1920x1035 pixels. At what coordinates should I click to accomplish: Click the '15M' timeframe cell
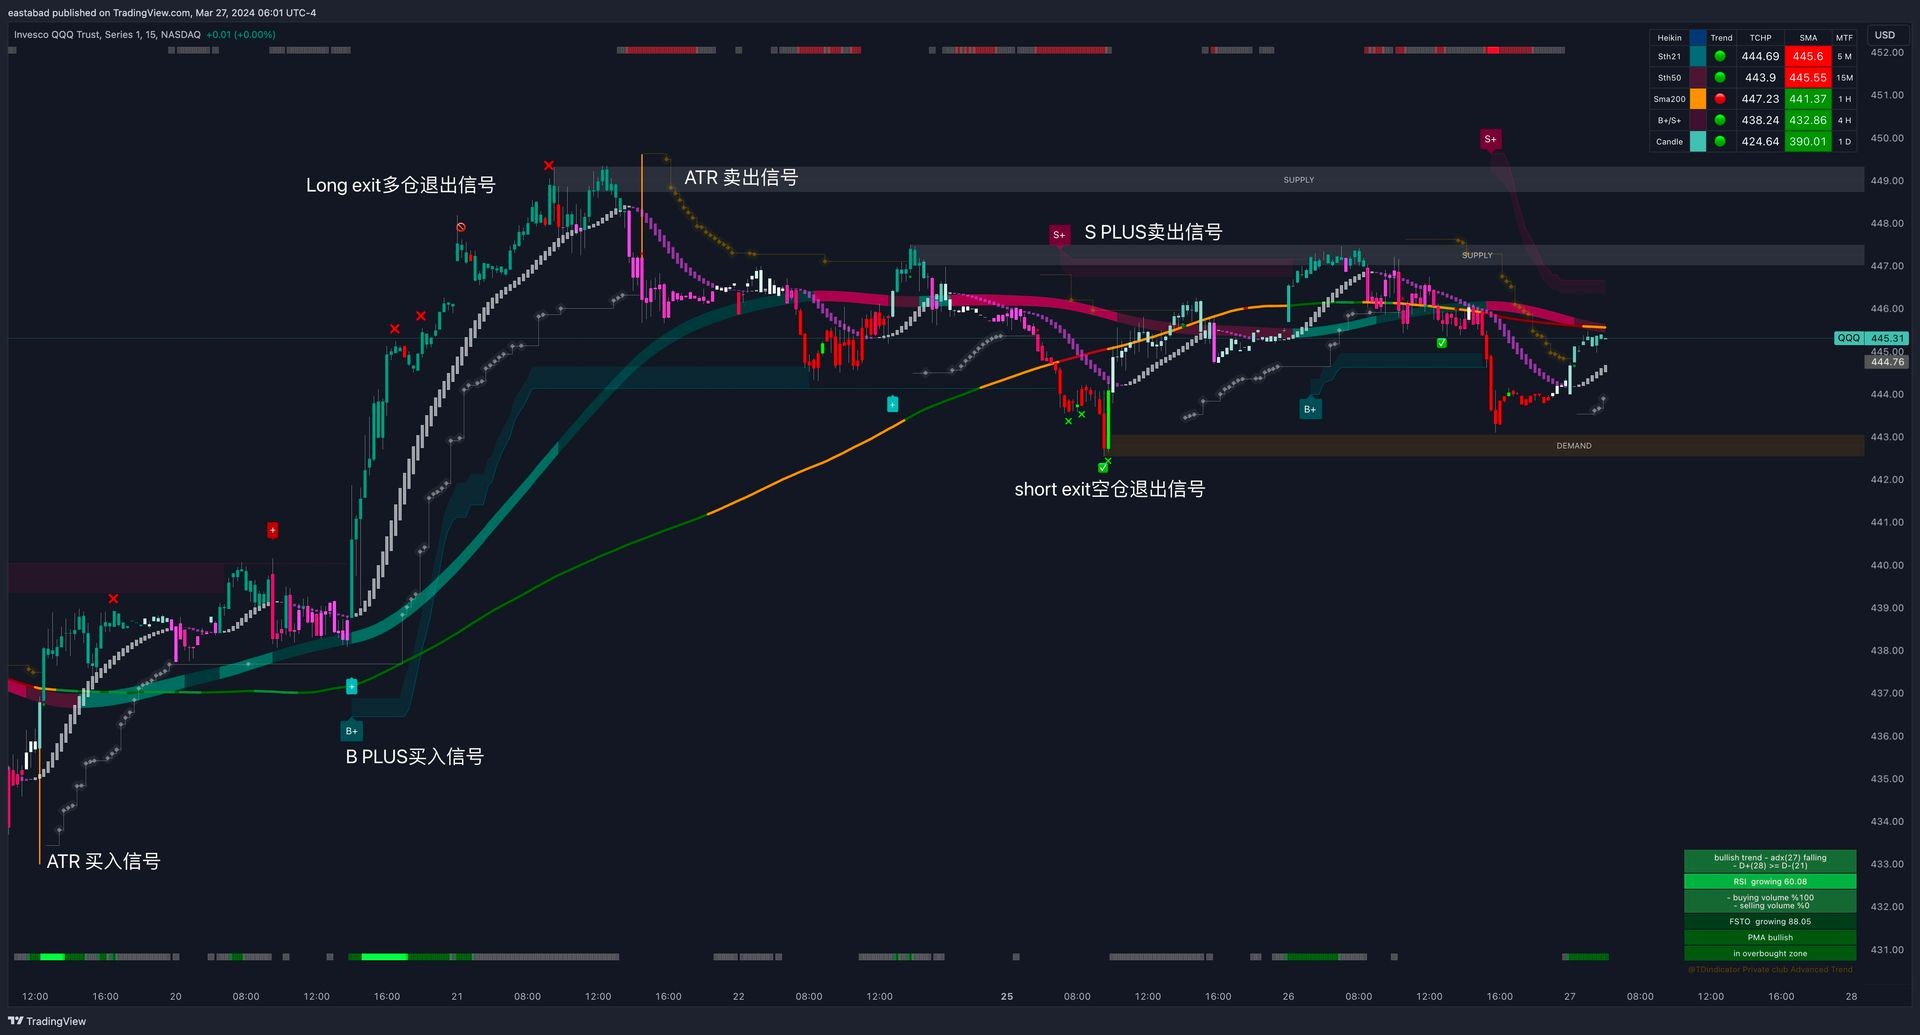pyautogui.click(x=1845, y=77)
